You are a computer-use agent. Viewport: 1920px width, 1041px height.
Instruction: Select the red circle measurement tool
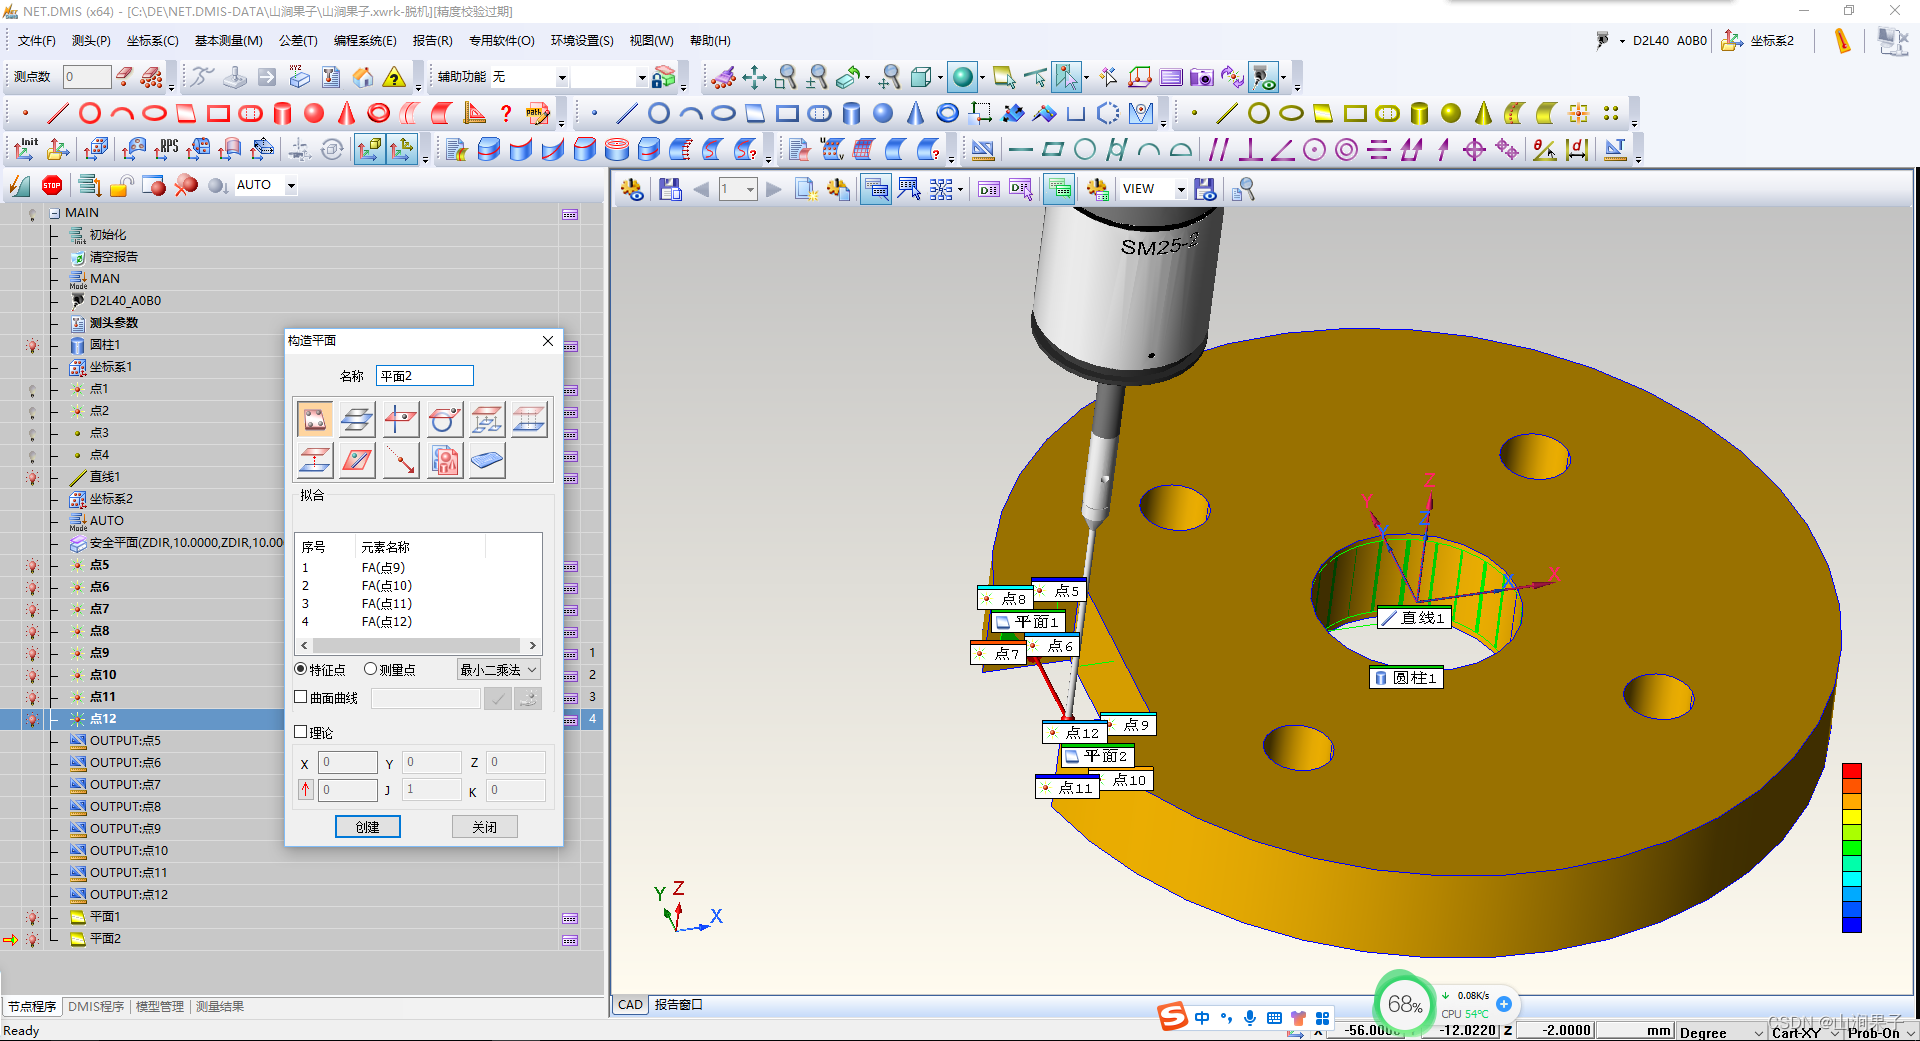[x=90, y=113]
